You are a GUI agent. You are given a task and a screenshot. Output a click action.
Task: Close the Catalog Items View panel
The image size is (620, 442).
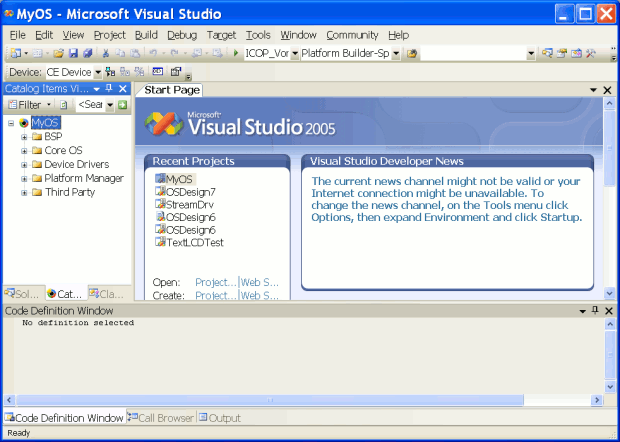pyautogui.click(x=123, y=89)
